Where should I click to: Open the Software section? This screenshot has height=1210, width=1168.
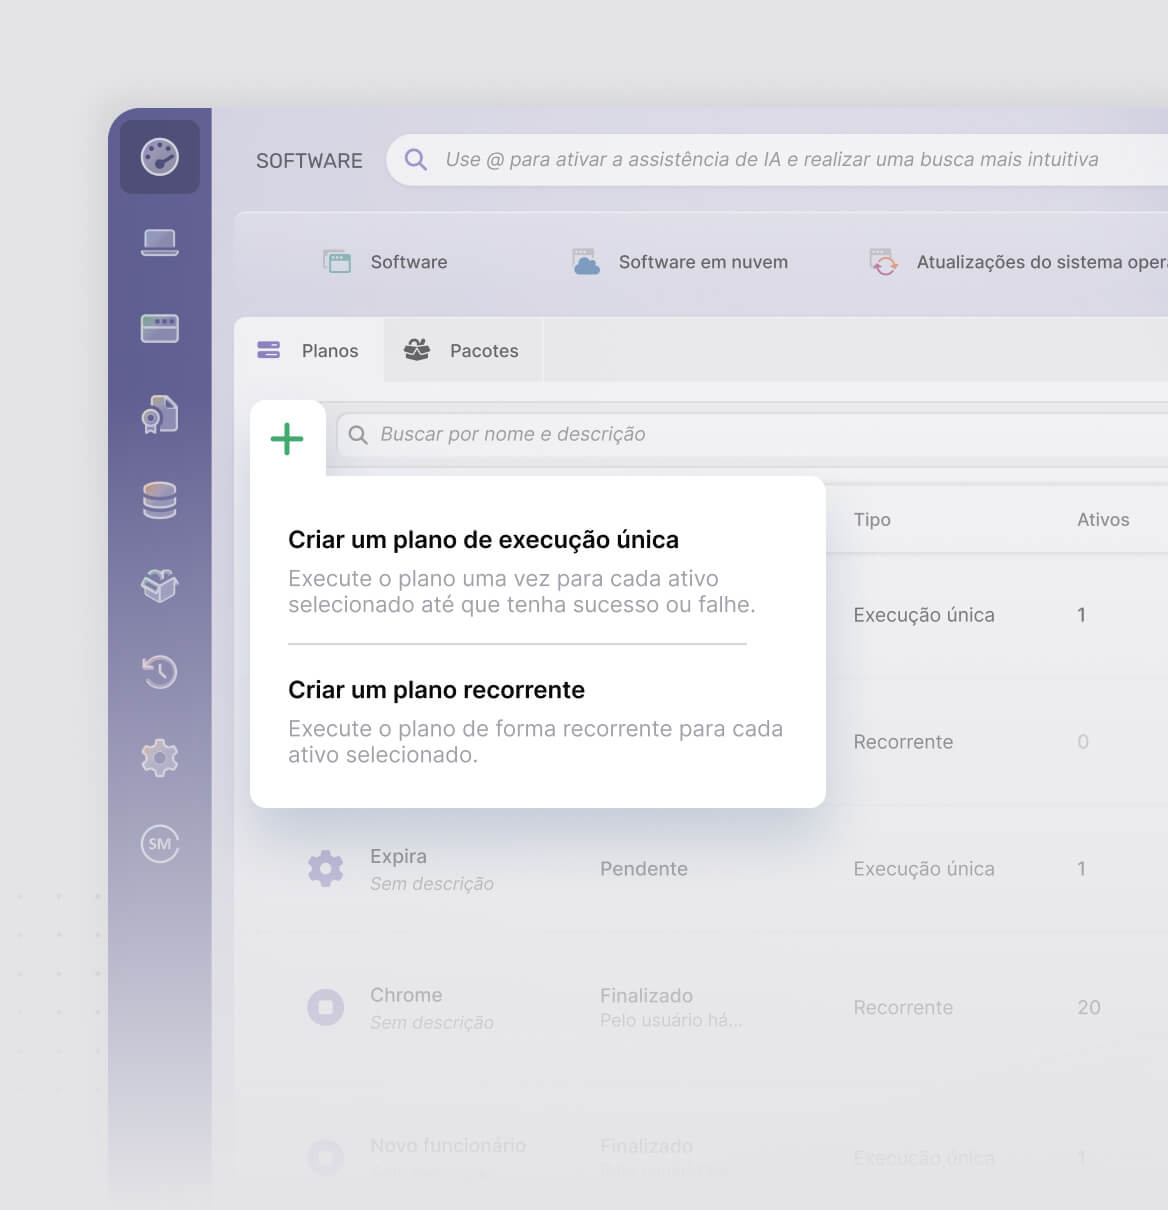click(x=386, y=262)
